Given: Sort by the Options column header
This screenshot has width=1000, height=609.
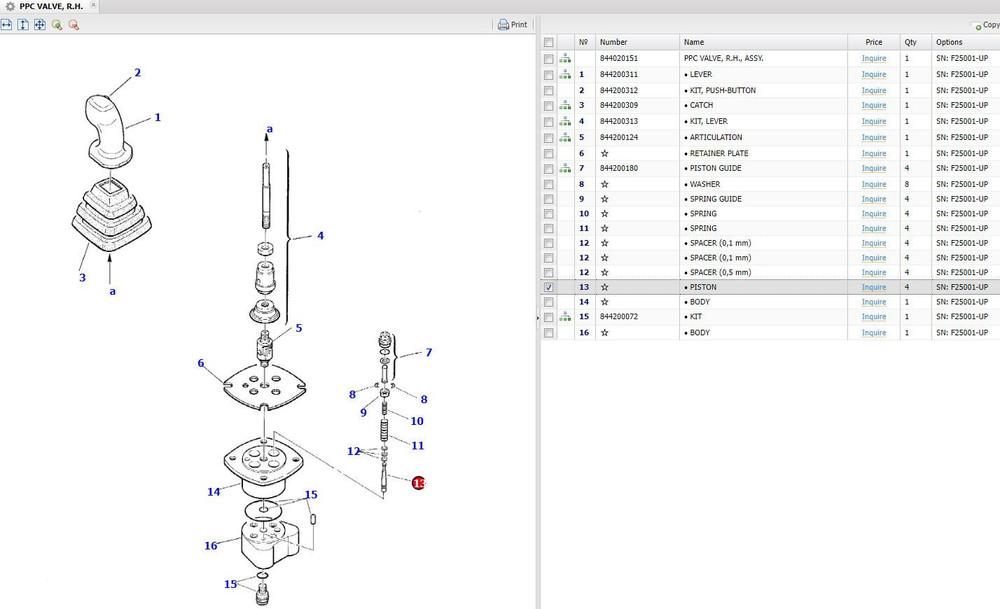Looking at the screenshot, I should click(966, 42).
